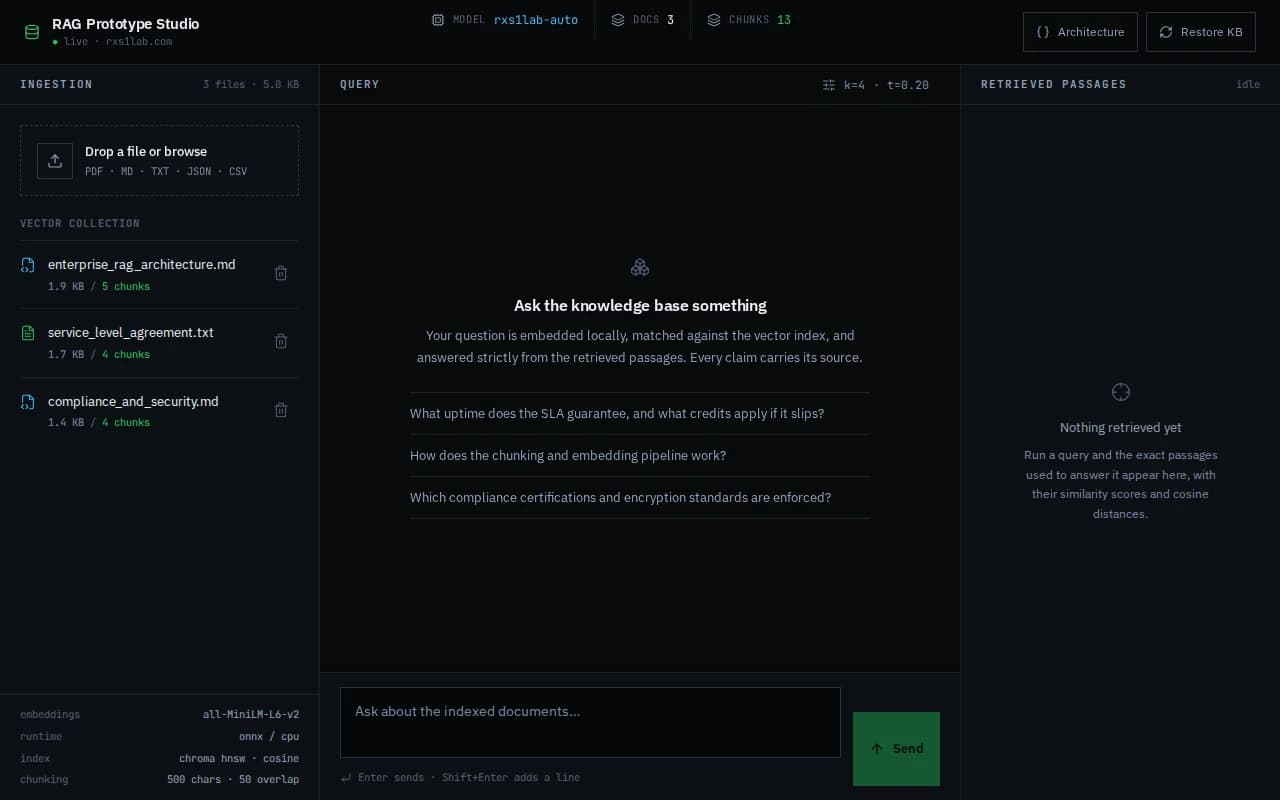Click the Nothing retrieved yet message

pos(1121,428)
